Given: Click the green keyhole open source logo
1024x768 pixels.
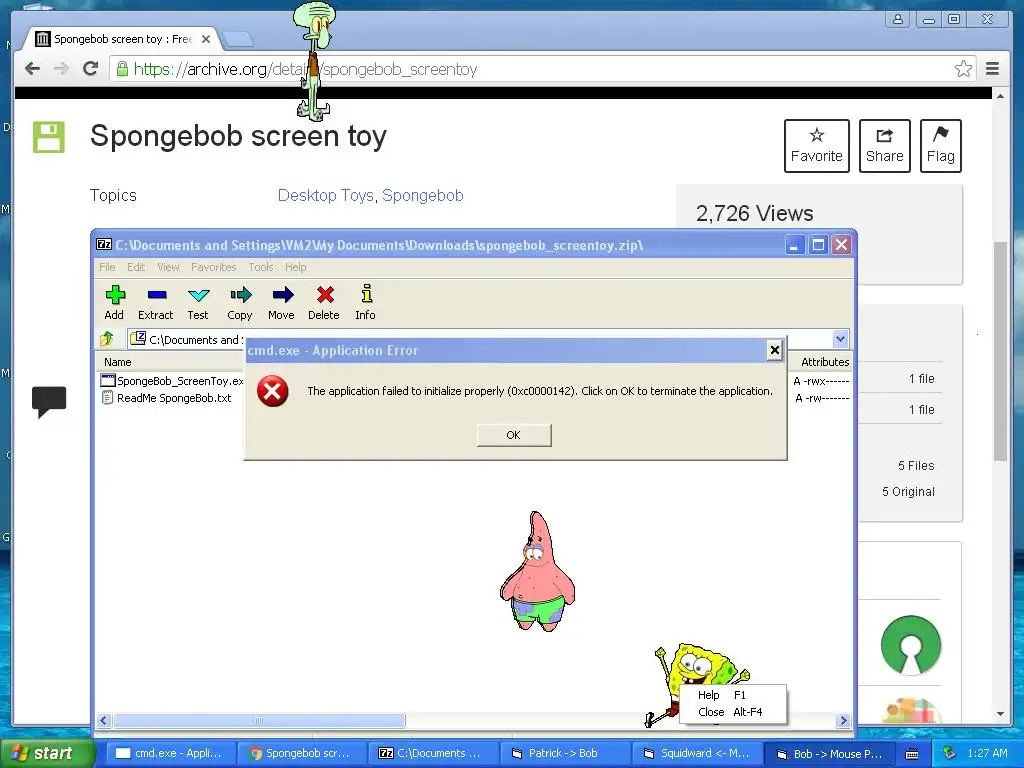Looking at the screenshot, I should (x=911, y=645).
